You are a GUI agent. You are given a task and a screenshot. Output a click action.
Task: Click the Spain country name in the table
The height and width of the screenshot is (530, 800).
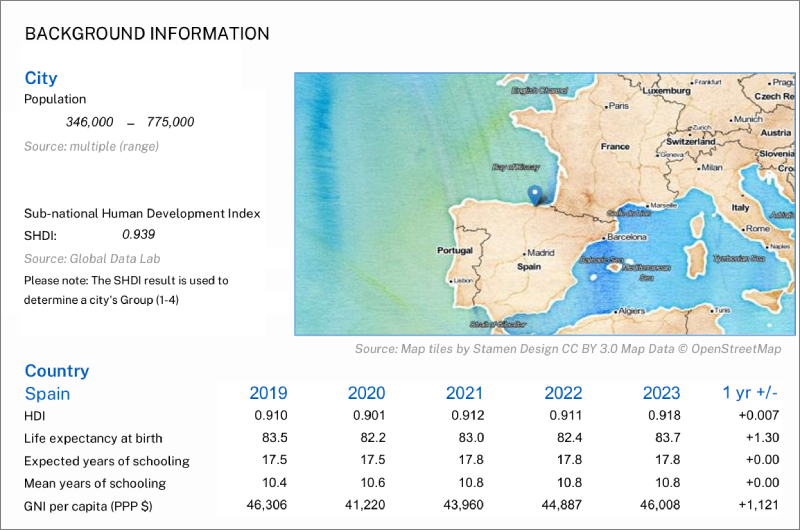(47, 393)
